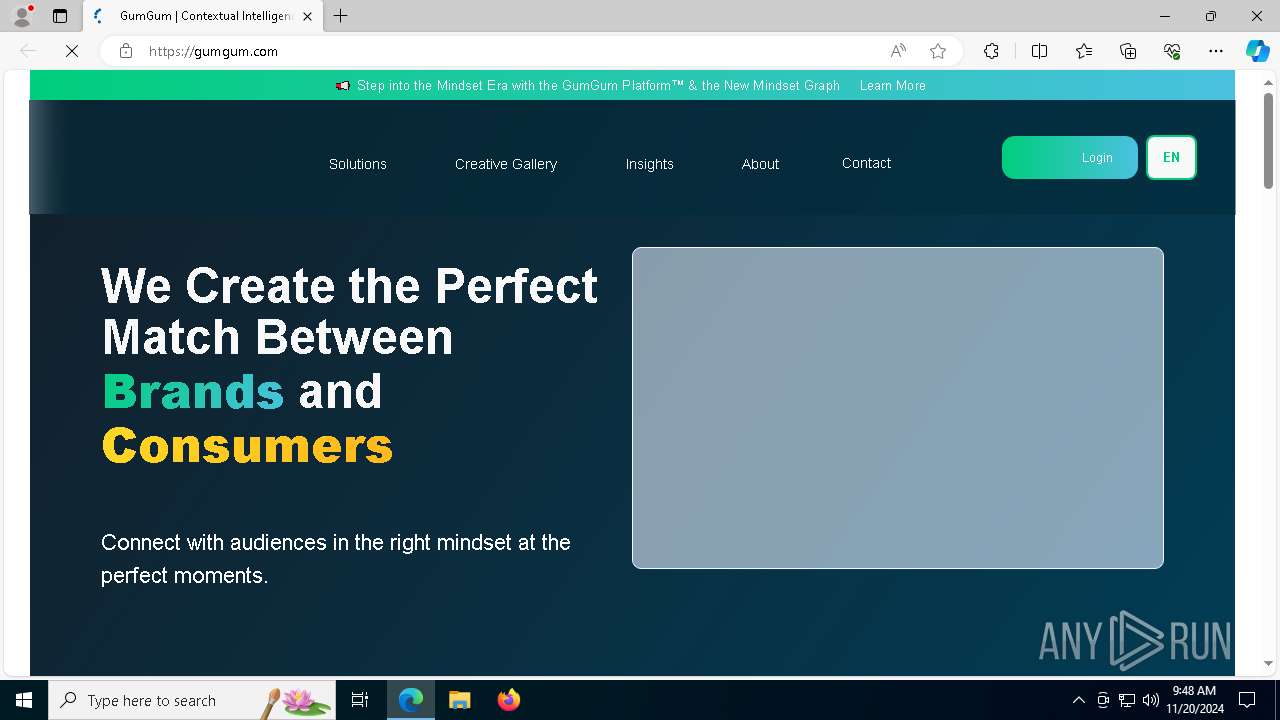Click Learn More in the announcement banner
1280x720 pixels.
pos(892,85)
